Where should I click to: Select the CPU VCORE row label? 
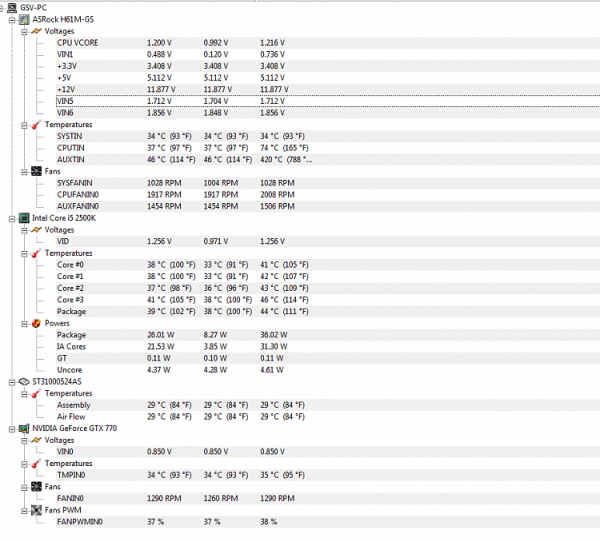click(78, 42)
